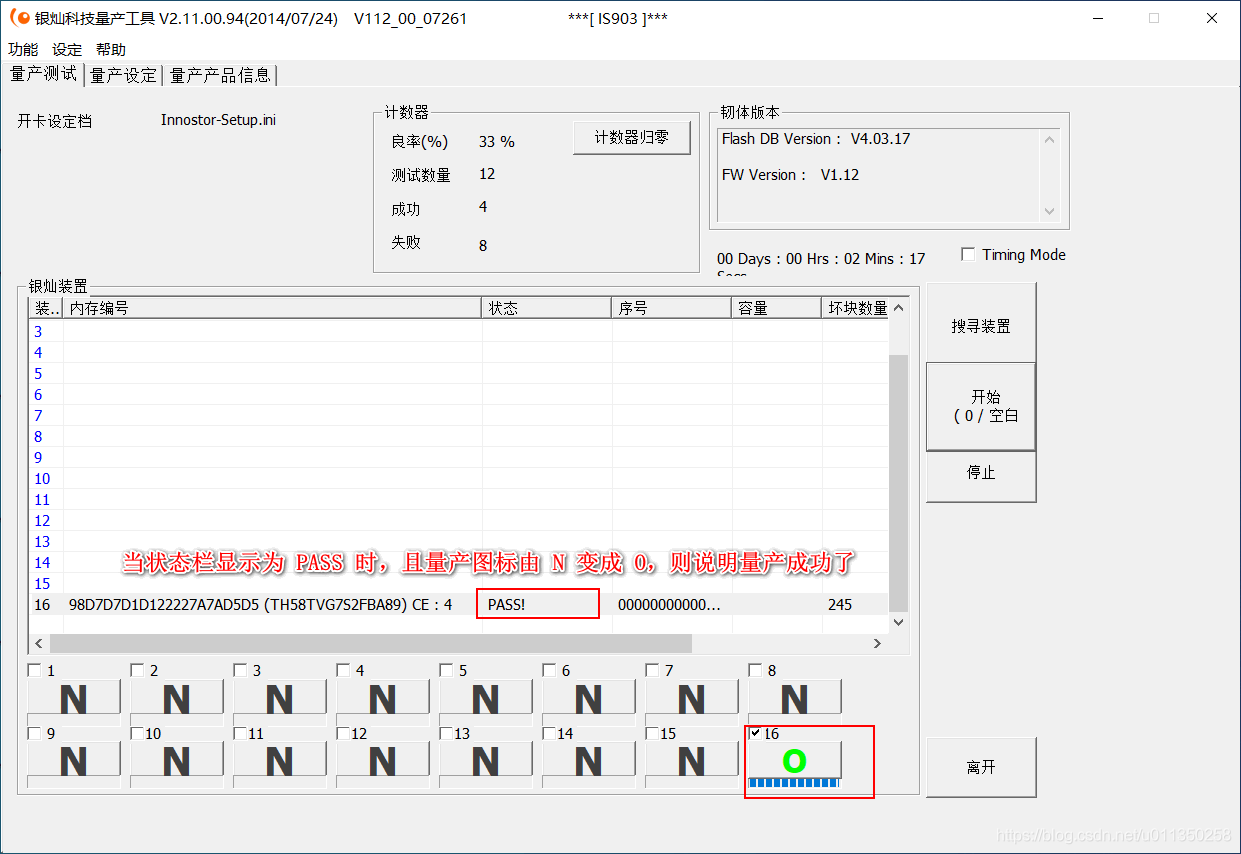Image resolution: width=1241 pixels, height=854 pixels.
Task: Click the N status button for port 12
Action: pyautogui.click(x=382, y=760)
